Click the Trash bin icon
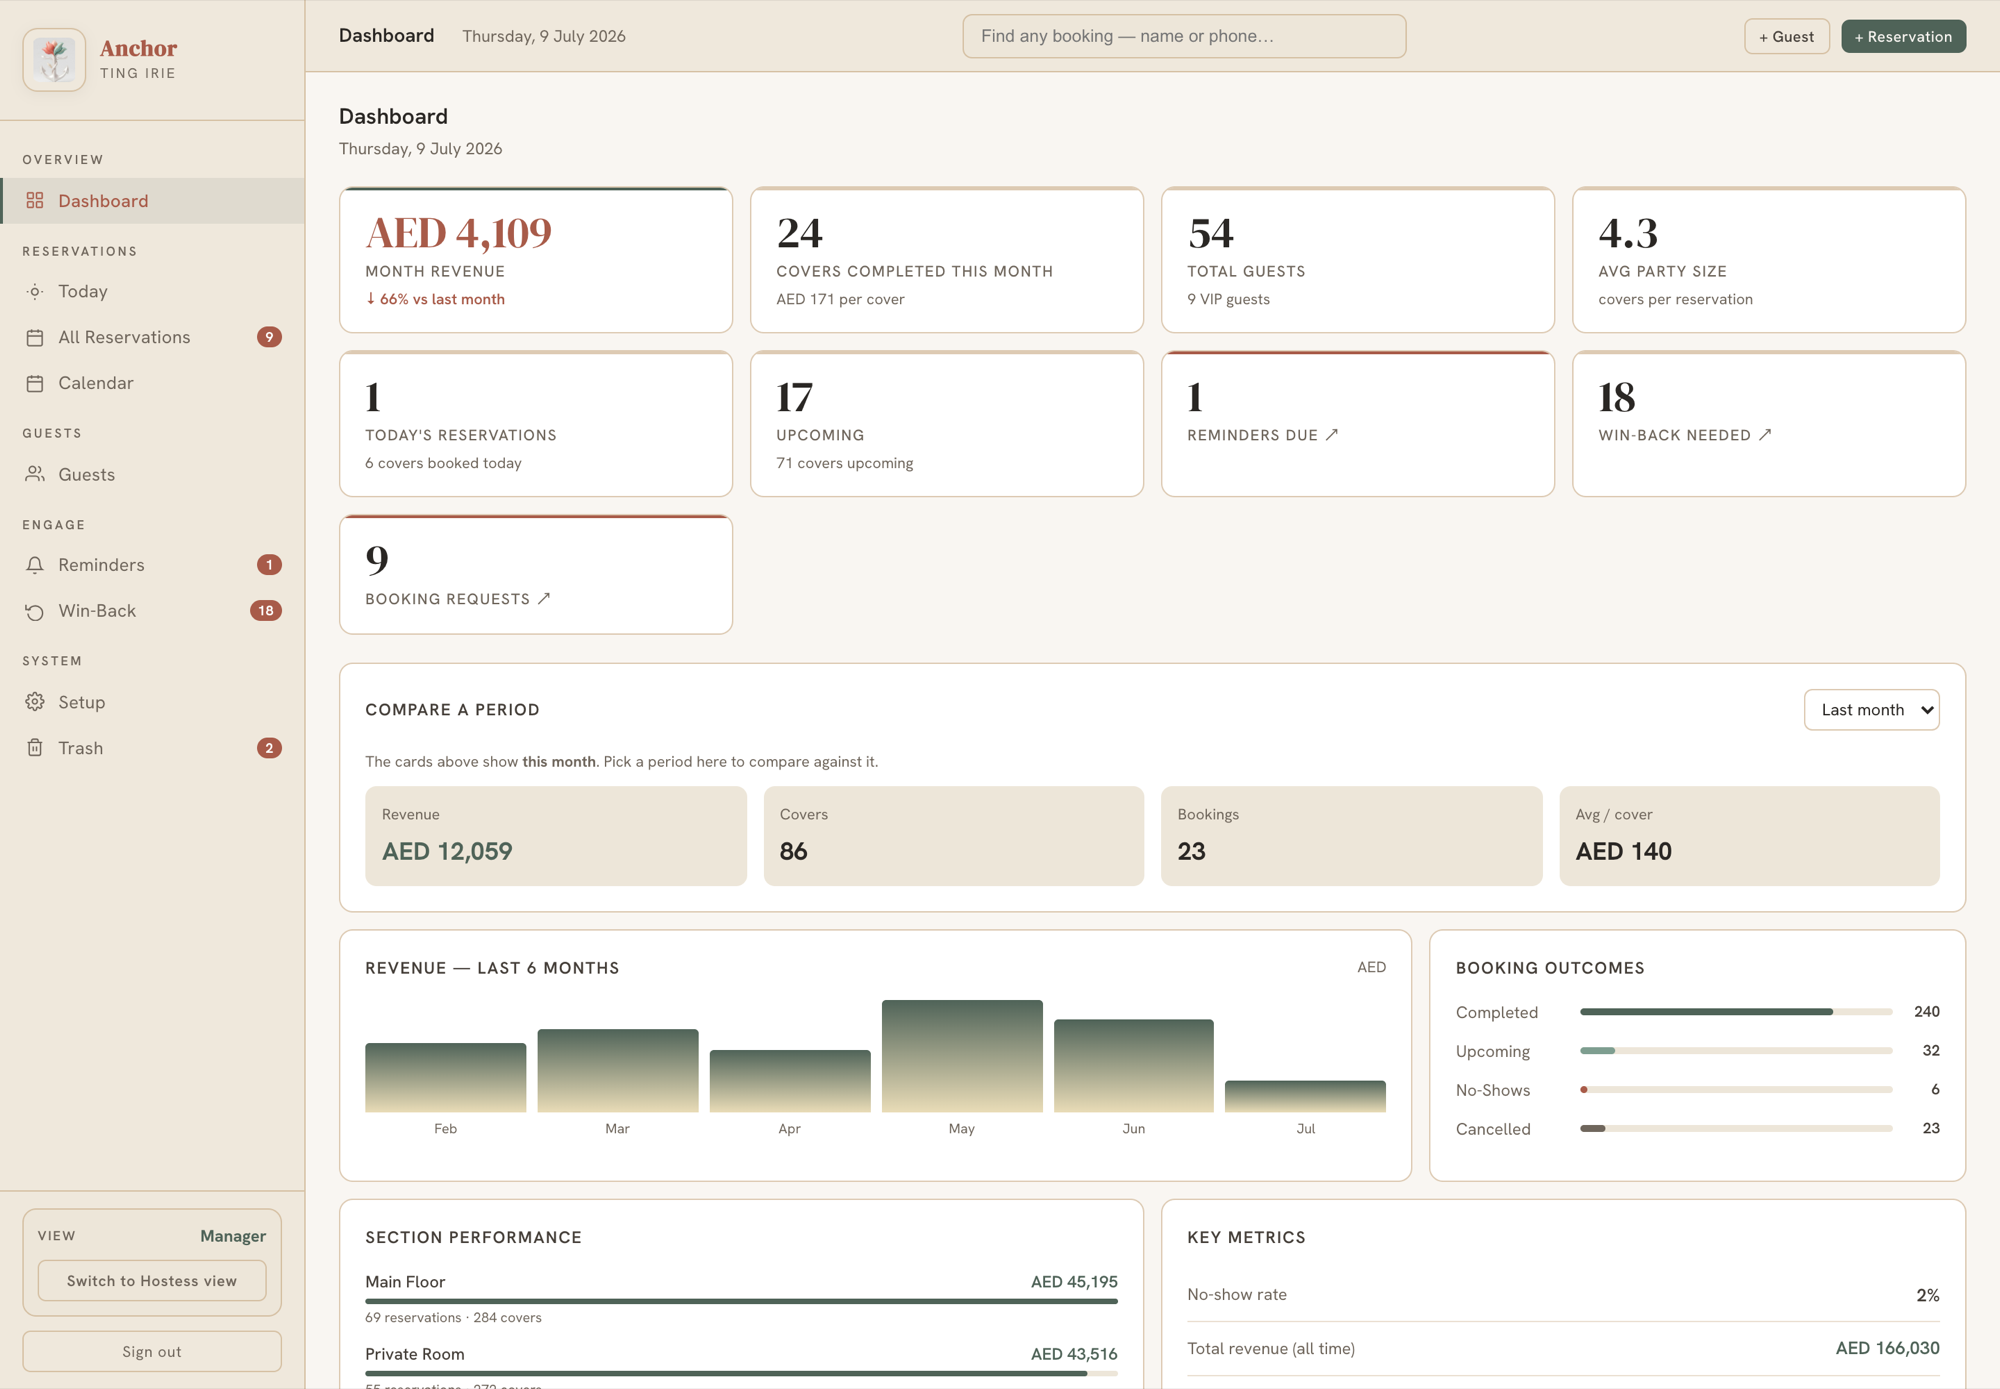2000x1389 pixels. [x=35, y=748]
